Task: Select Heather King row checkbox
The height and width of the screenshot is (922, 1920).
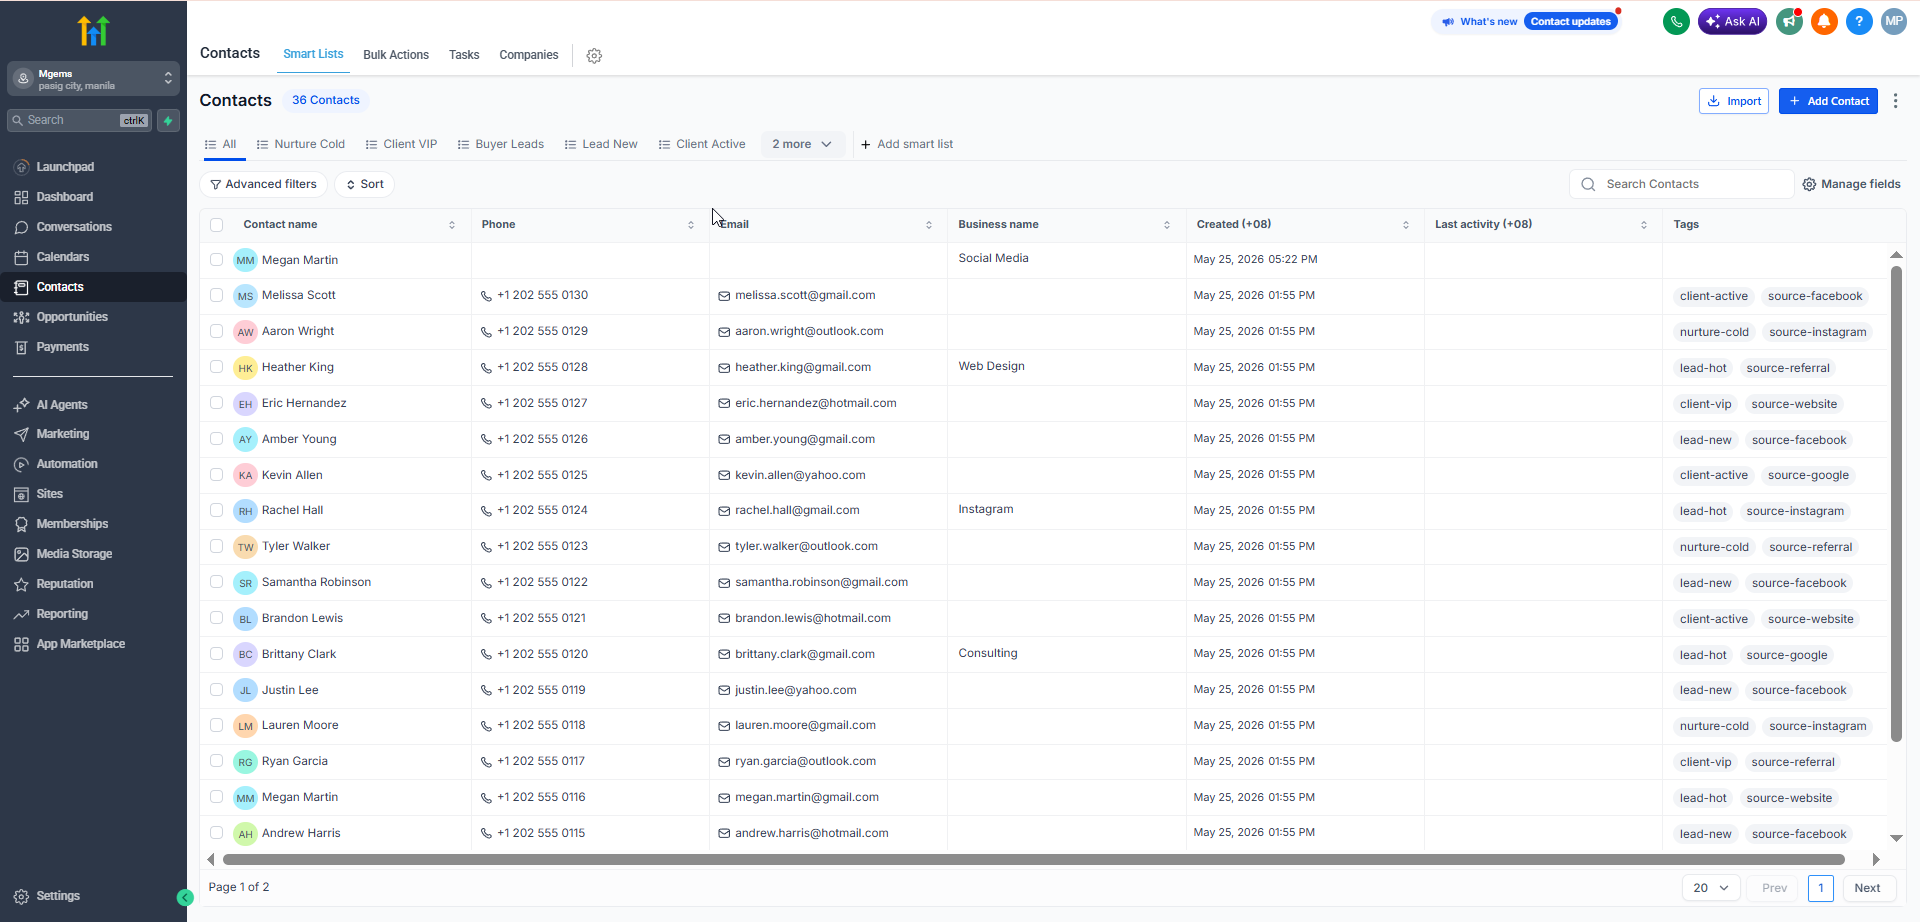Action: (x=216, y=367)
